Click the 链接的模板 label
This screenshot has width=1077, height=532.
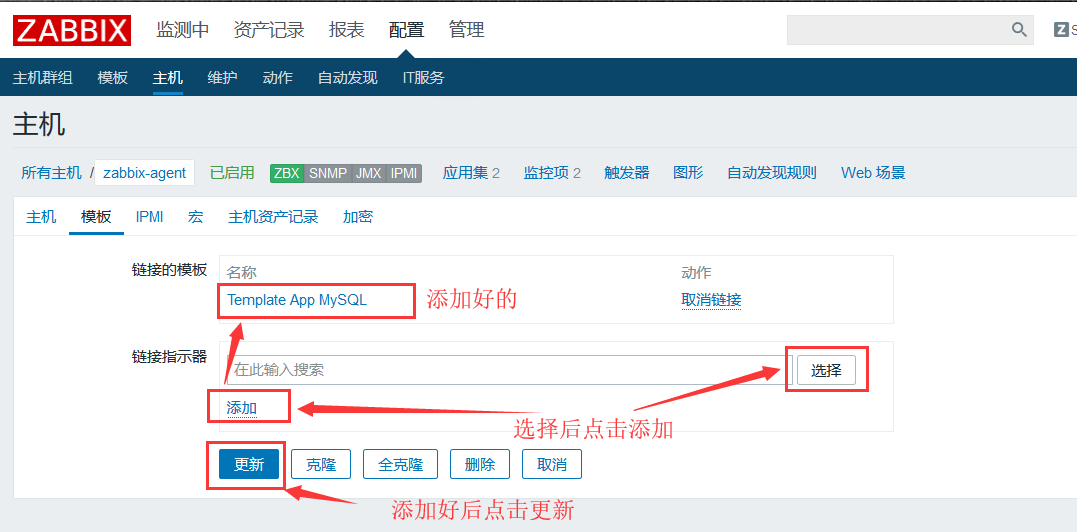pyautogui.click(x=169, y=270)
